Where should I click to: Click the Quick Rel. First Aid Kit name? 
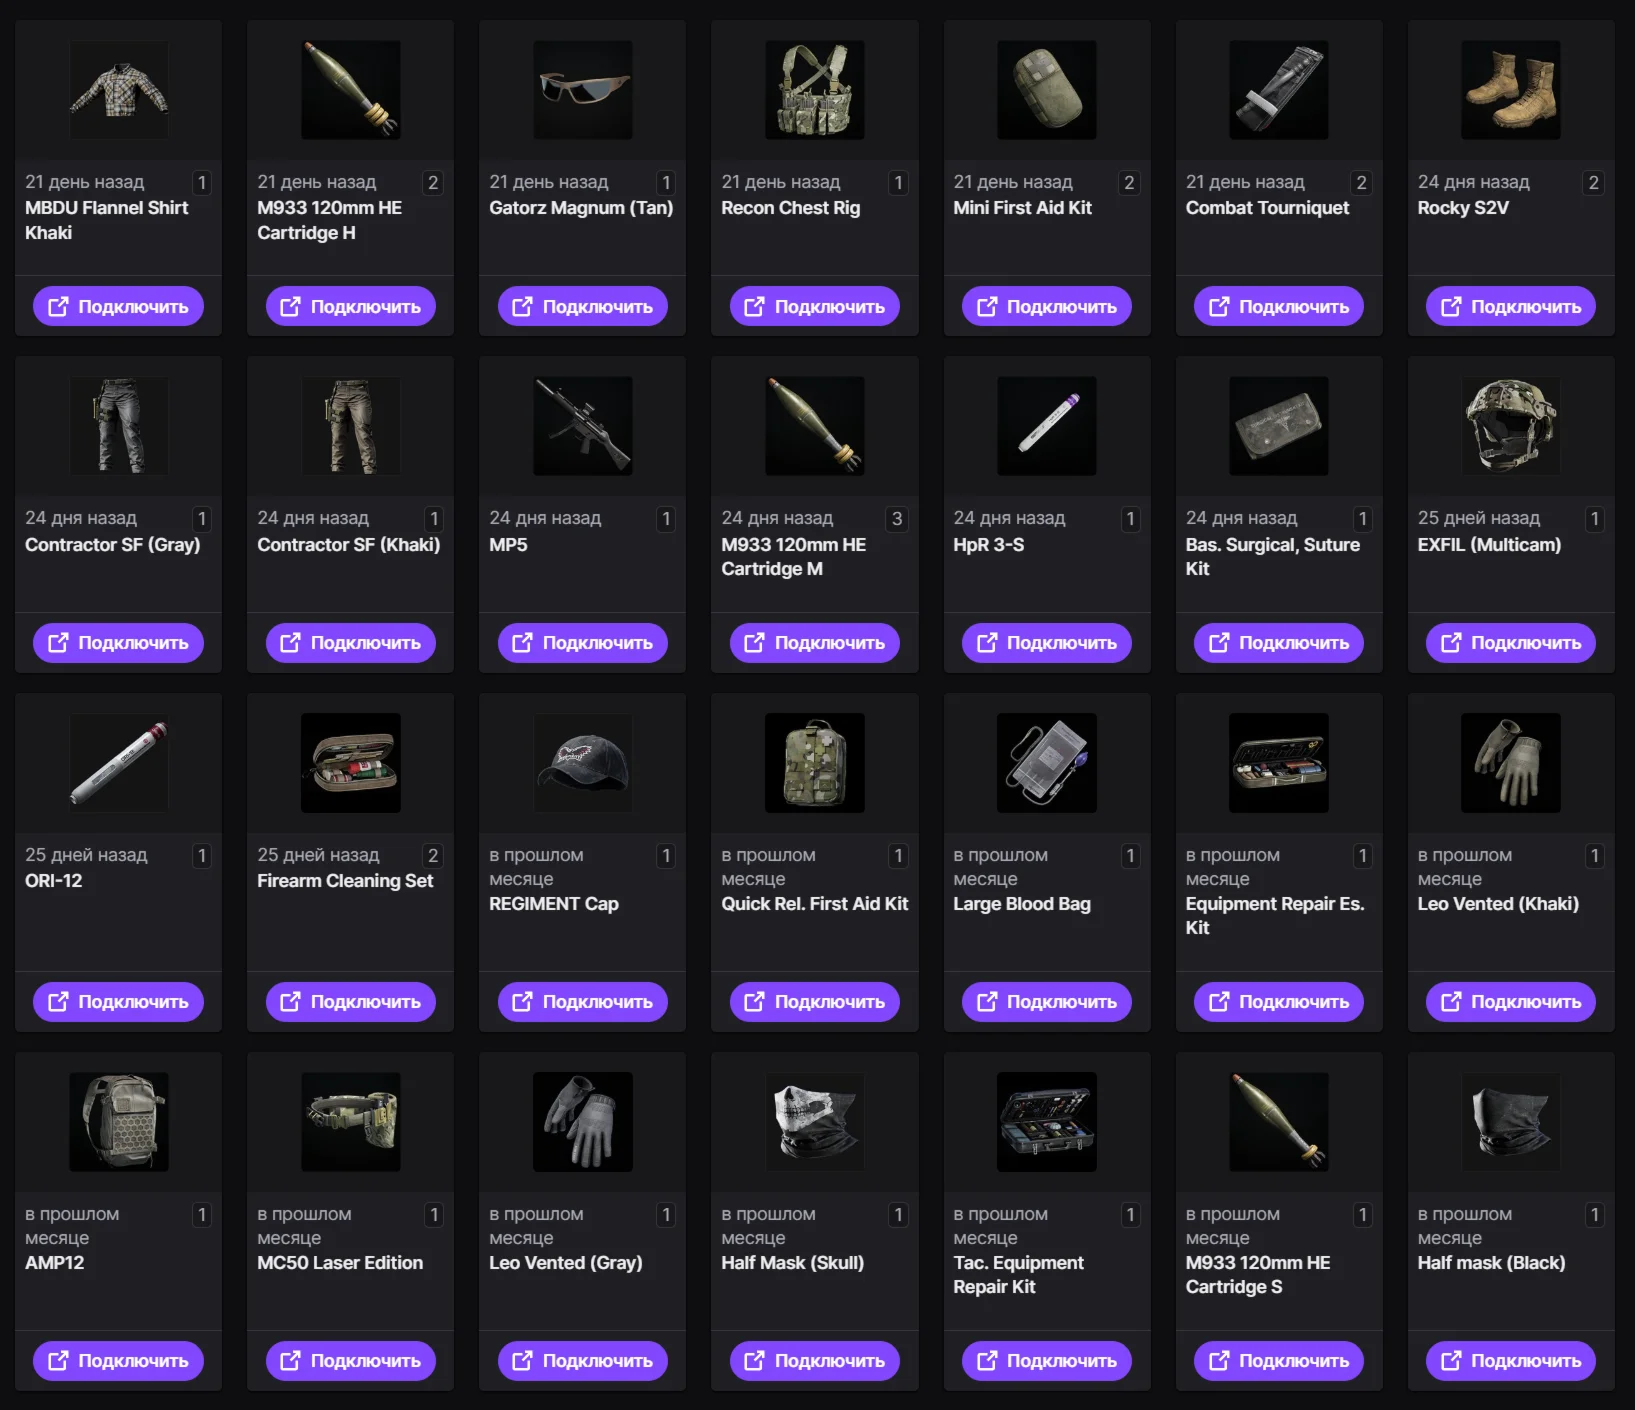815,904
